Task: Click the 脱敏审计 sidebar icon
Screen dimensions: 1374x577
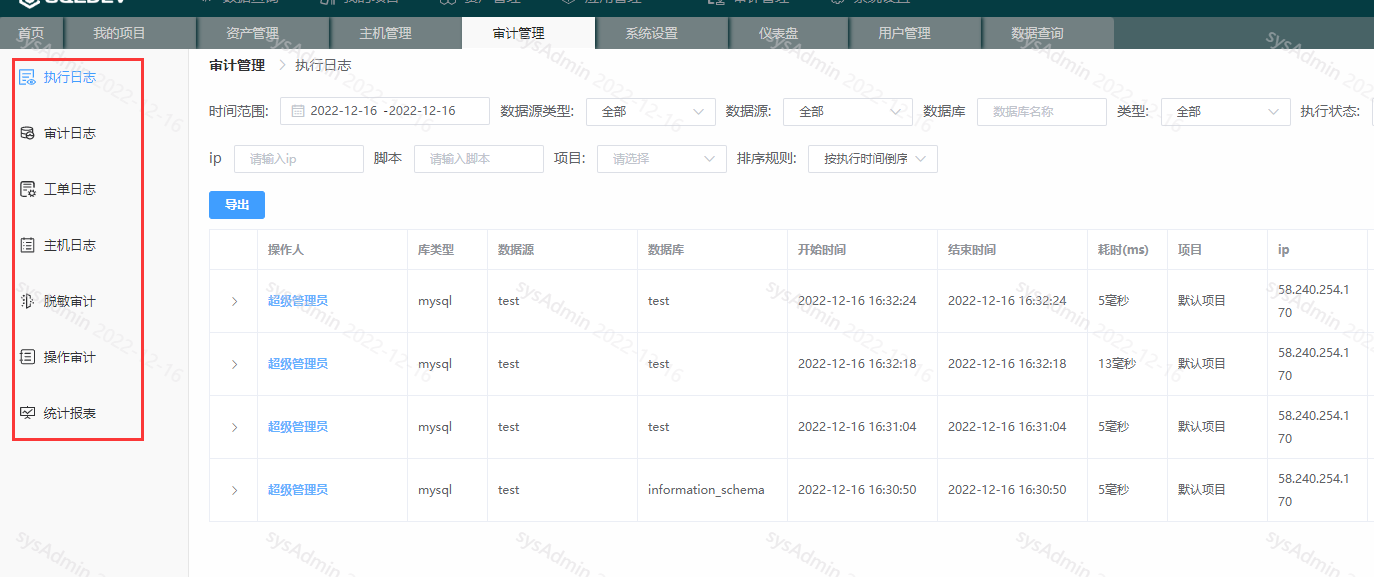Action: (27, 301)
